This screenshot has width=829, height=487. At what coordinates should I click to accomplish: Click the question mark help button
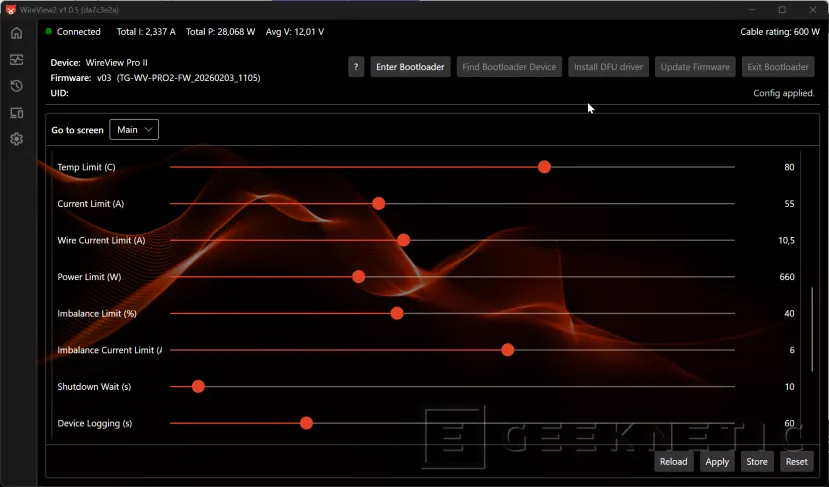(x=356, y=67)
